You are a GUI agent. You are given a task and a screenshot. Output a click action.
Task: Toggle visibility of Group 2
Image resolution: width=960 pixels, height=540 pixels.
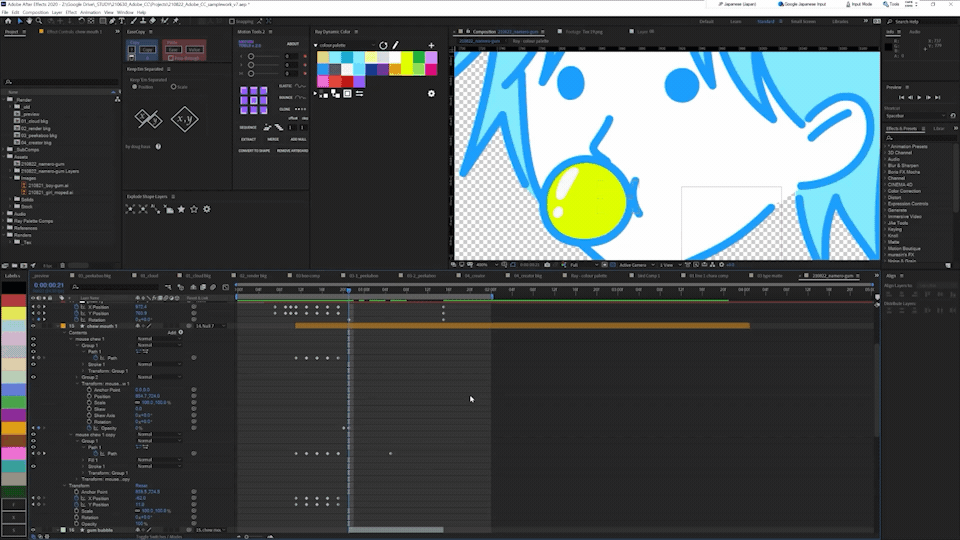point(33,377)
